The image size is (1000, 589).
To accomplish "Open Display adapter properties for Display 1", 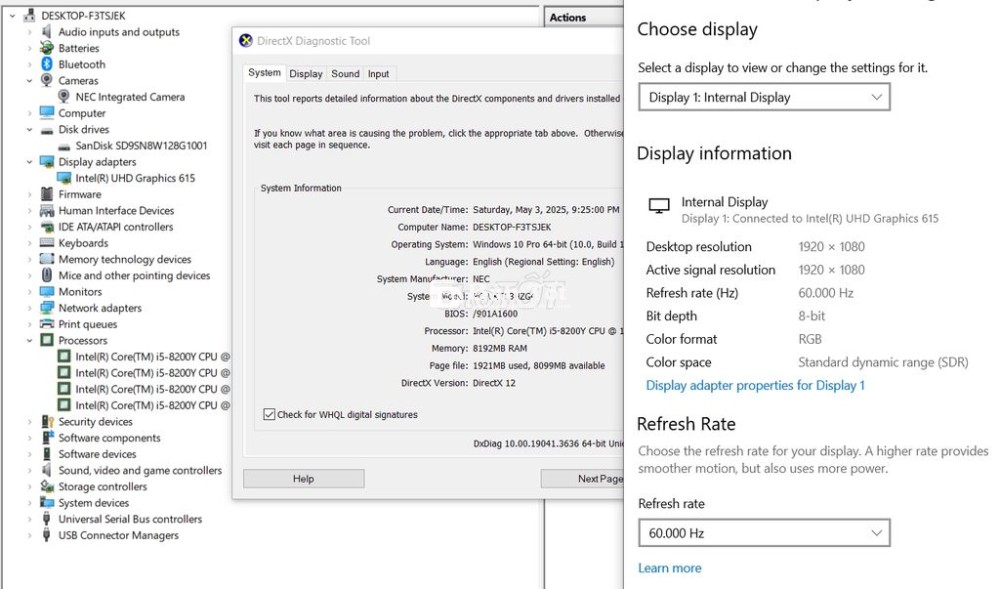I will click(755, 386).
